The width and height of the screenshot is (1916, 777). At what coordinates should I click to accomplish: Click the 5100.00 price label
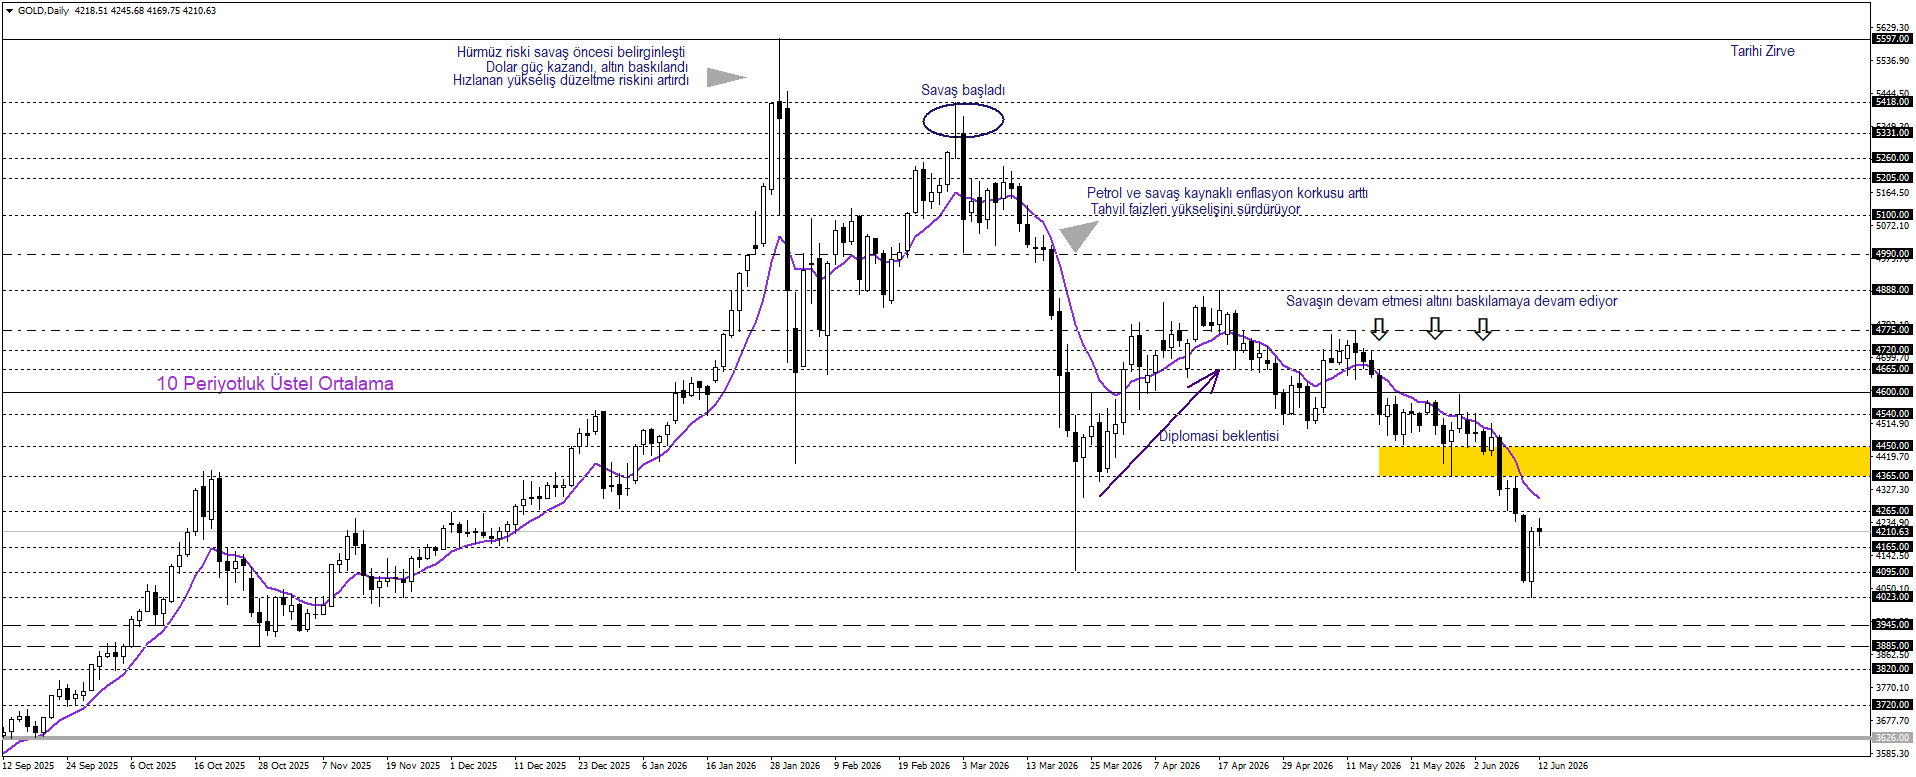point(1892,215)
